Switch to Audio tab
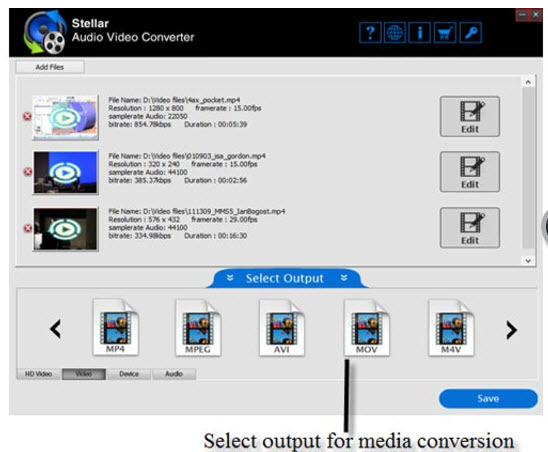Image resolution: width=548 pixels, height=452 pixels. (x=174, y=374)
